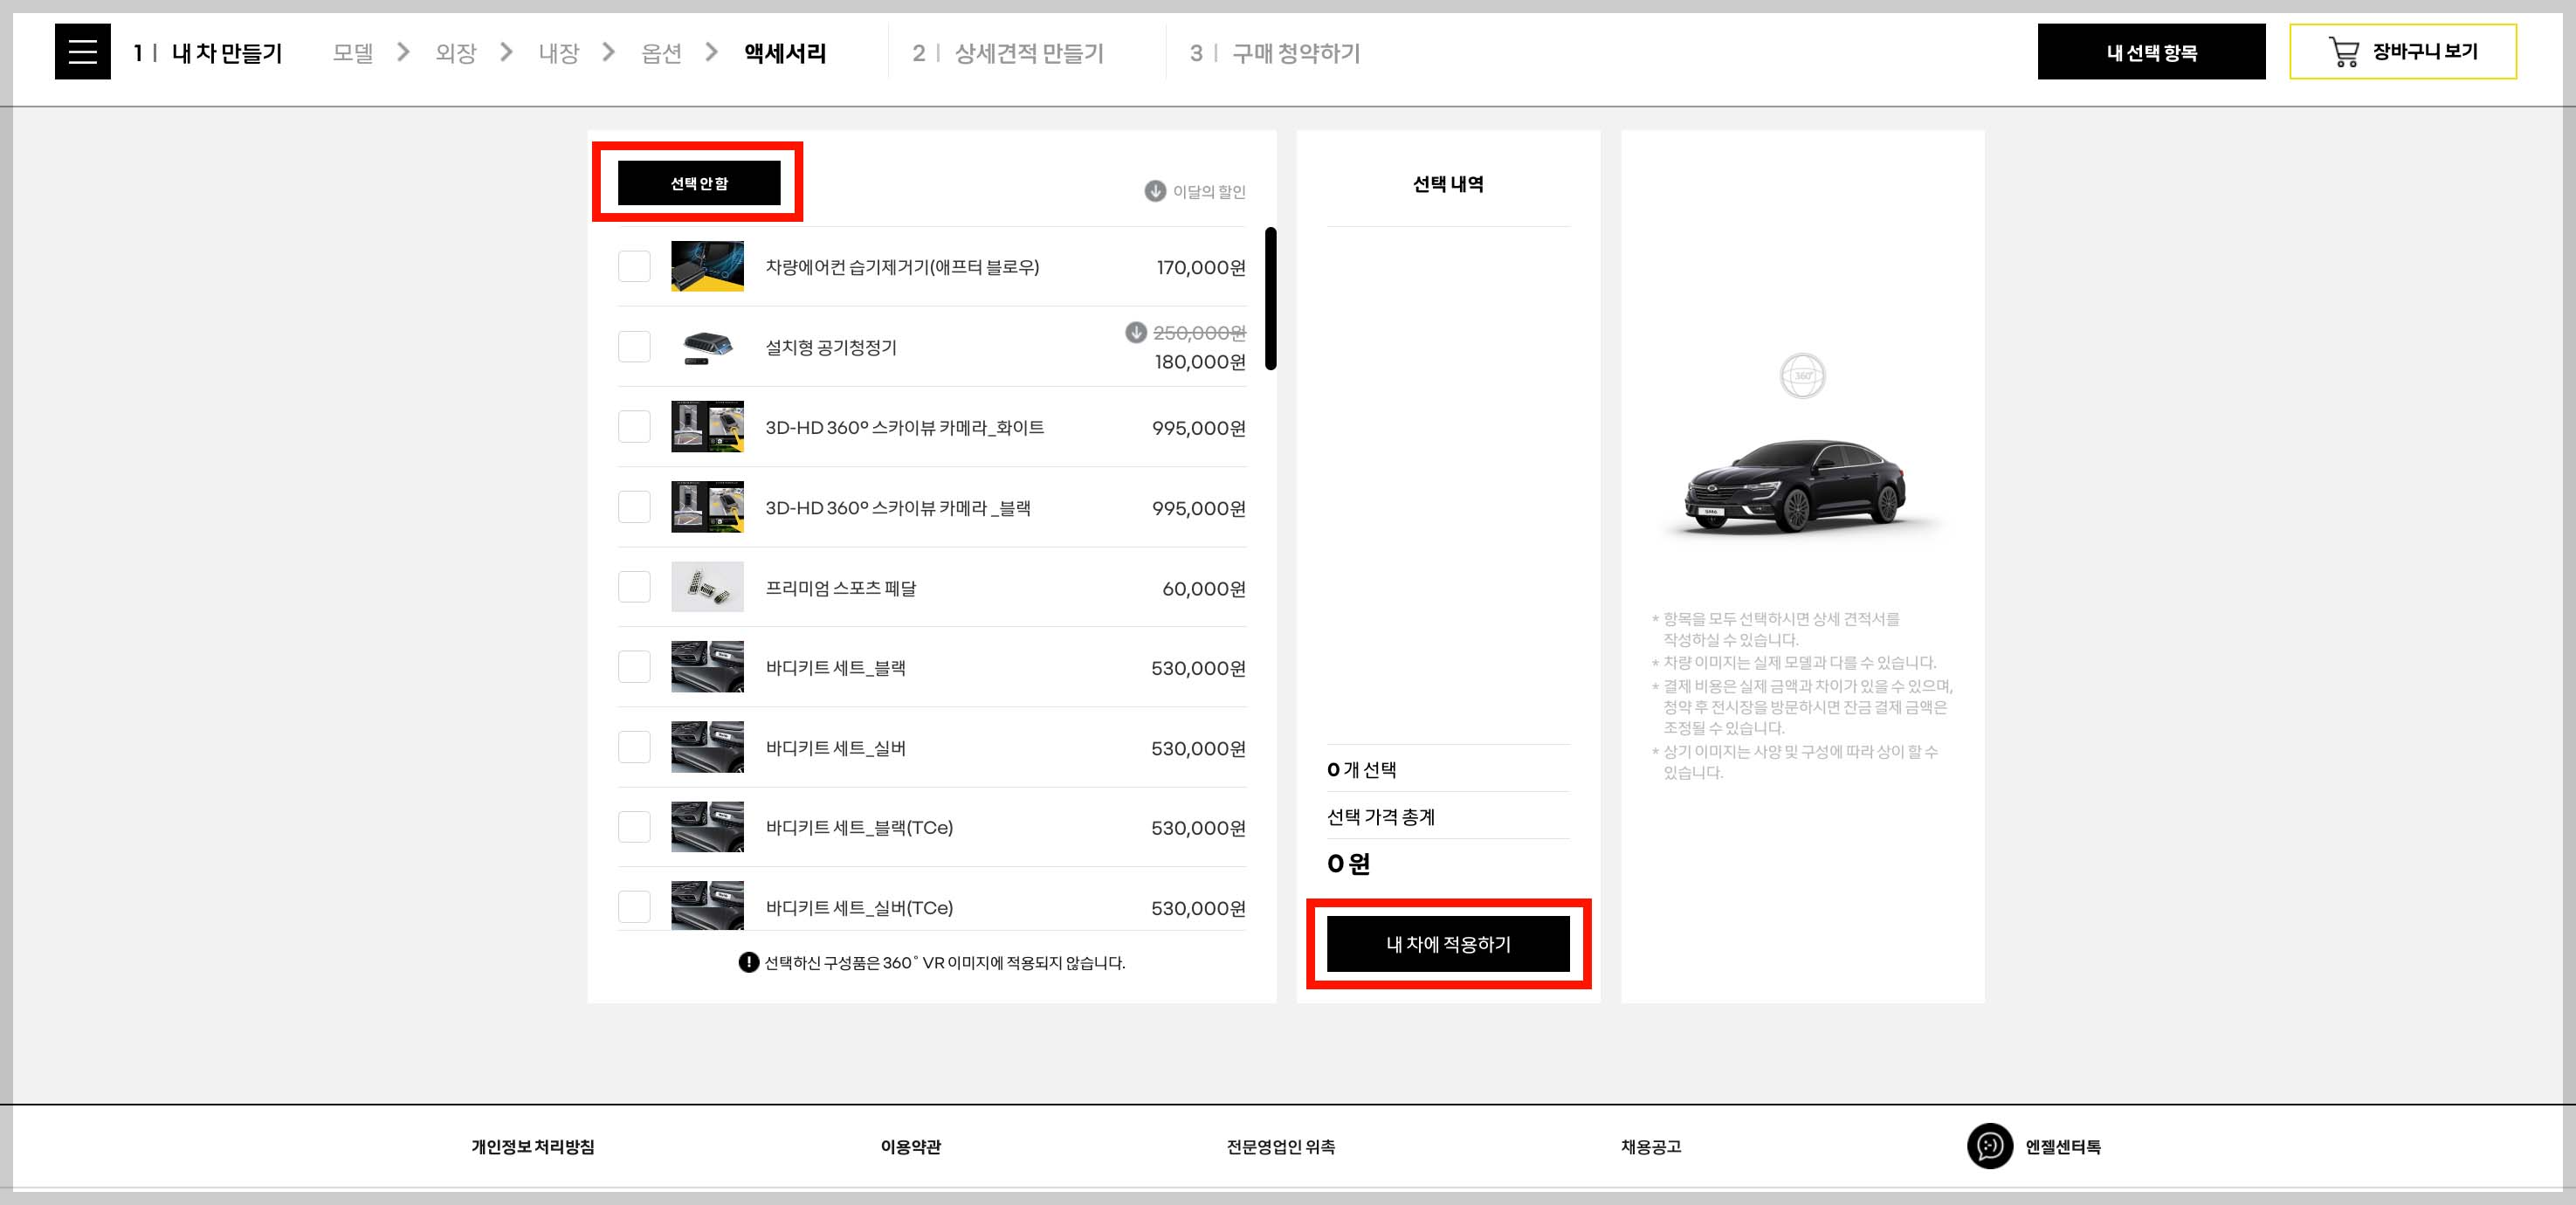Click the chevron after 모델 breadcrumb
Image resolution: width=2576 pixels, height=1205 pixels.
[x=403, y=52]
